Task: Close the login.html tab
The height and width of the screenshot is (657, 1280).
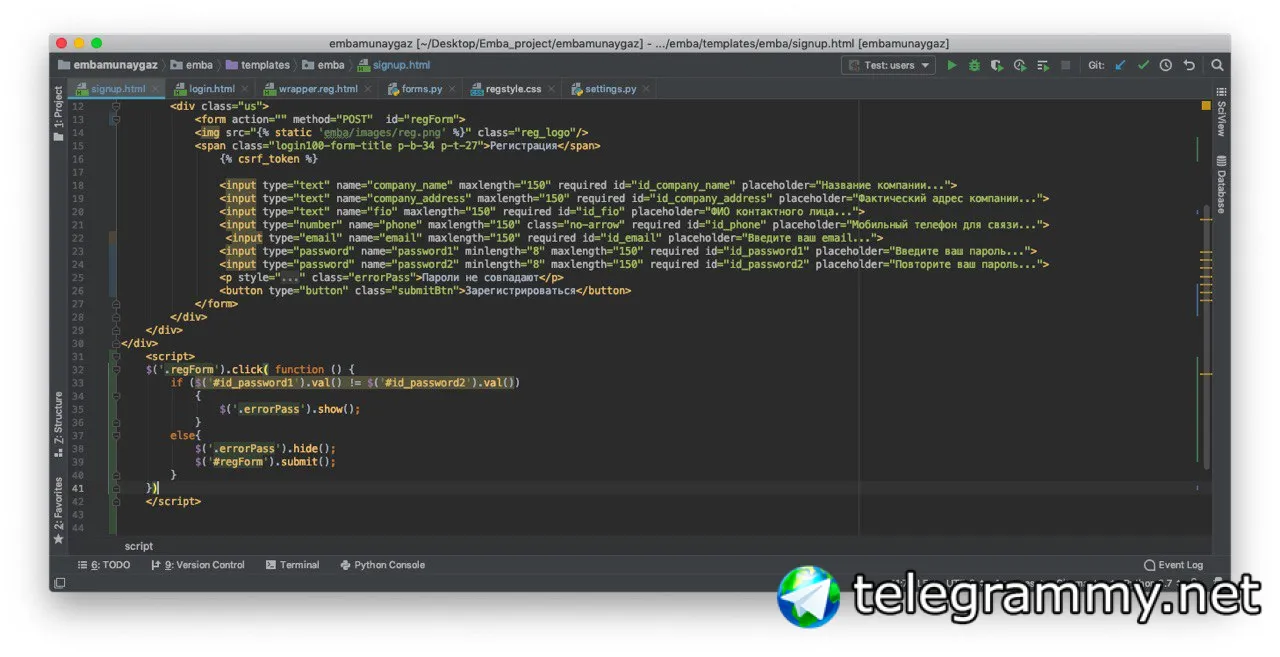Action: [x=243, y=89]
